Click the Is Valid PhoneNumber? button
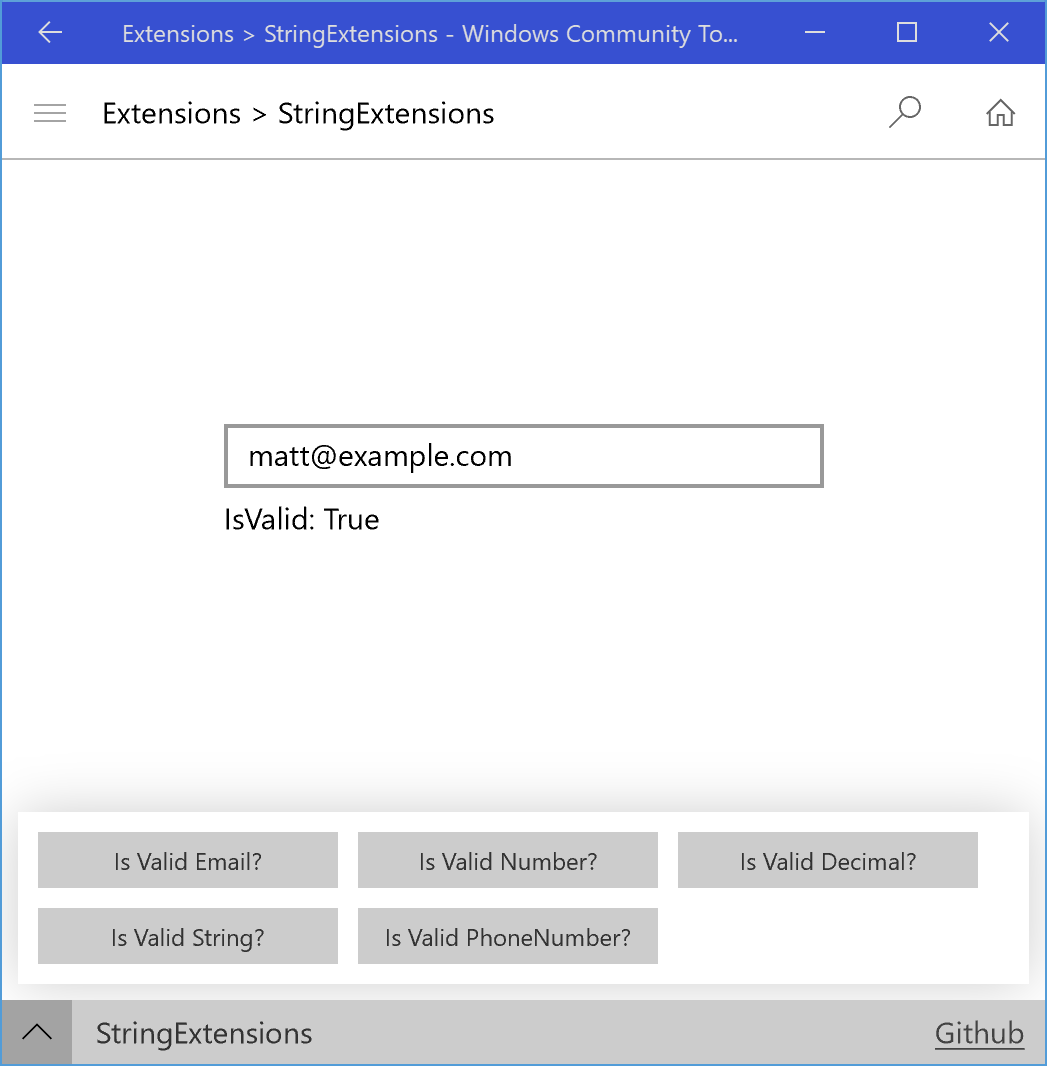The image size is (1047, 1066). [507, 936]
